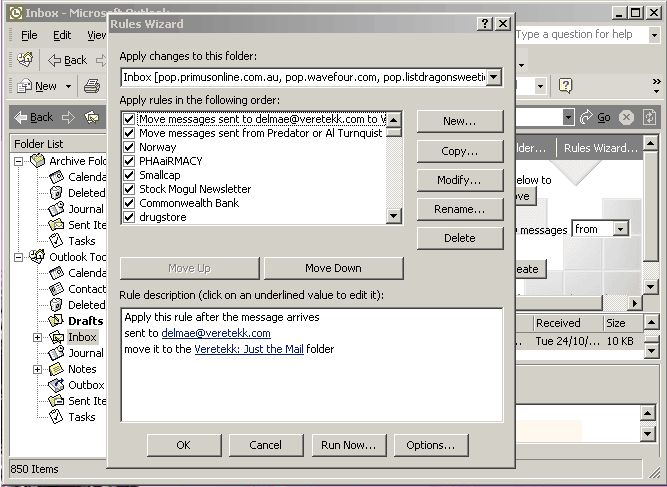Disable the Stock Mogul Newsletter rule
This screenshot has height=487, width=667.
coord(129,189)
